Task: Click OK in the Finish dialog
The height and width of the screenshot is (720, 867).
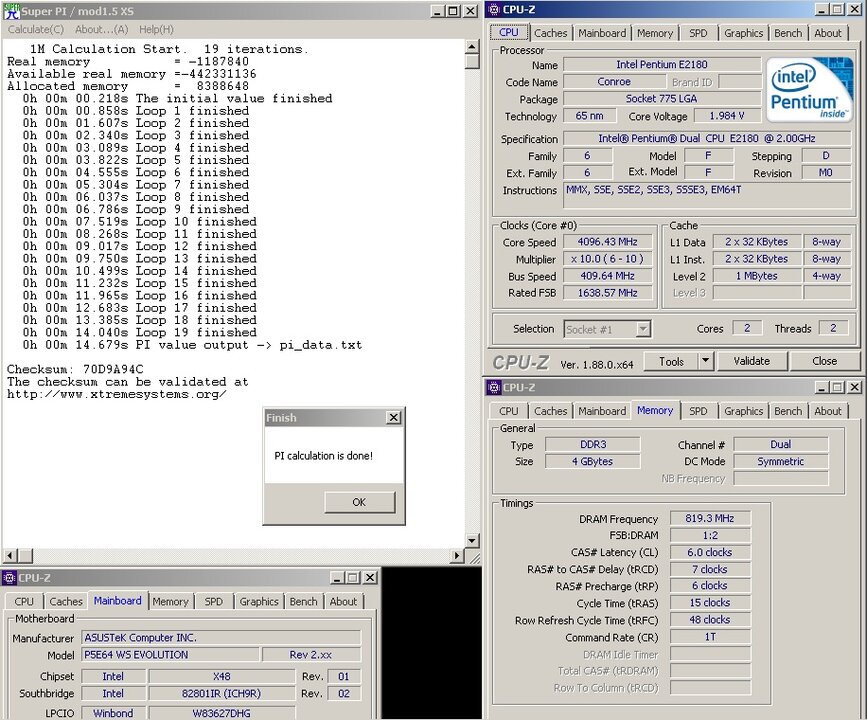Action: 359,502
